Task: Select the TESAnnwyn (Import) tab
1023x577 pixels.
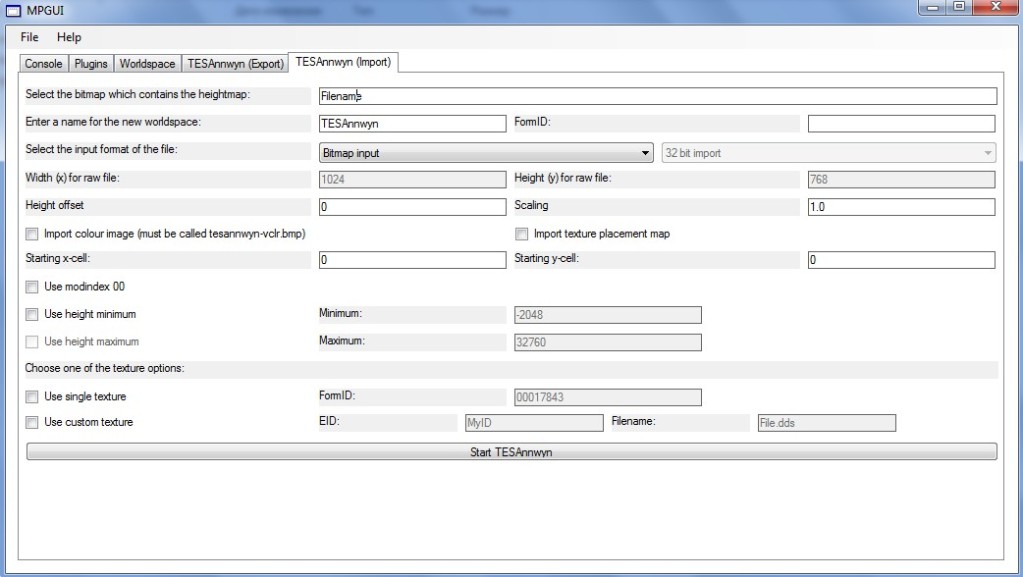Action: click(343, 62)
